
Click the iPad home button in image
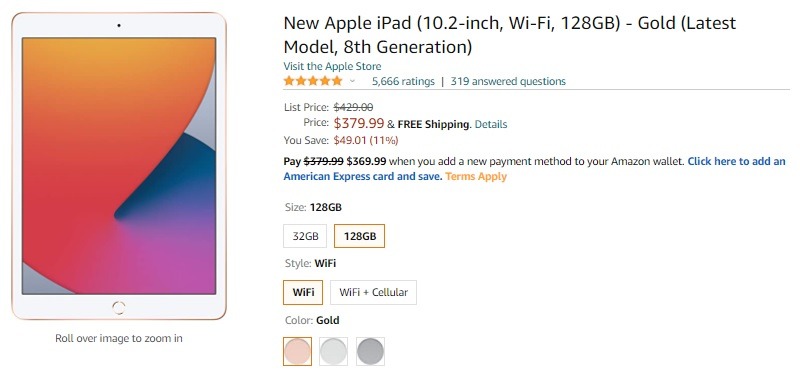point(118,307)
